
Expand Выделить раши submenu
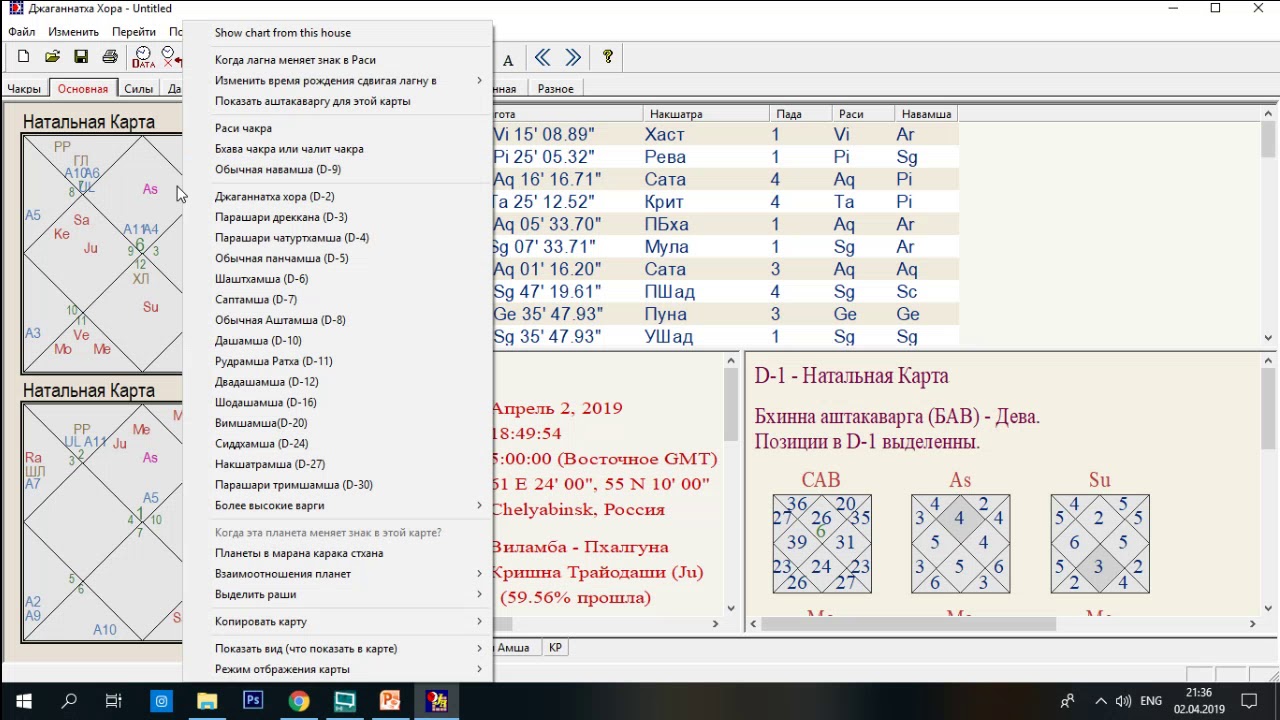tap(338, 594)
